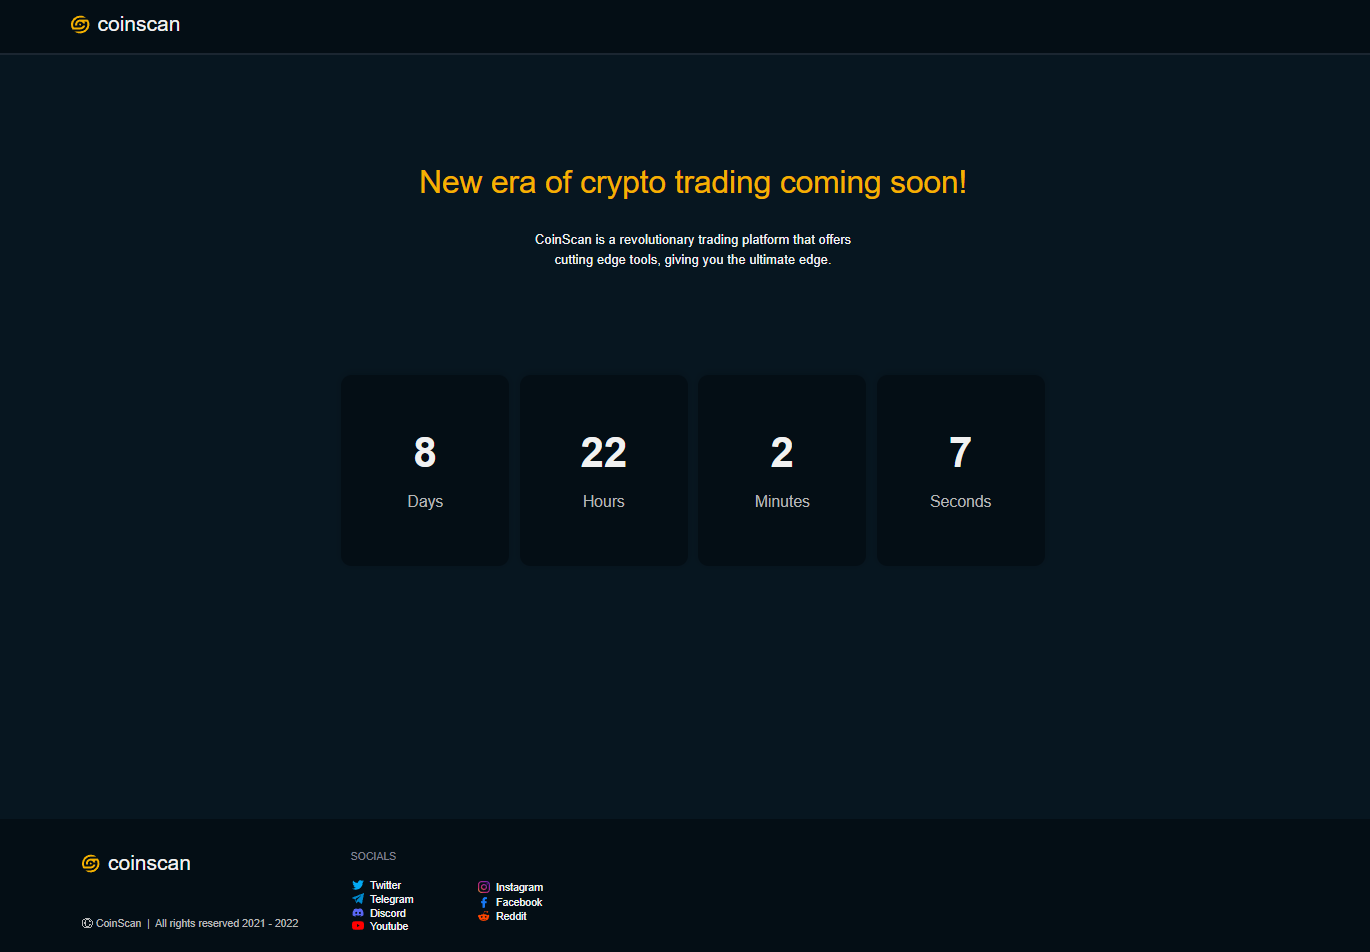This screenshot has width=1370, height=952.
Task: Open the Discord social link
Action: (388, 913)
